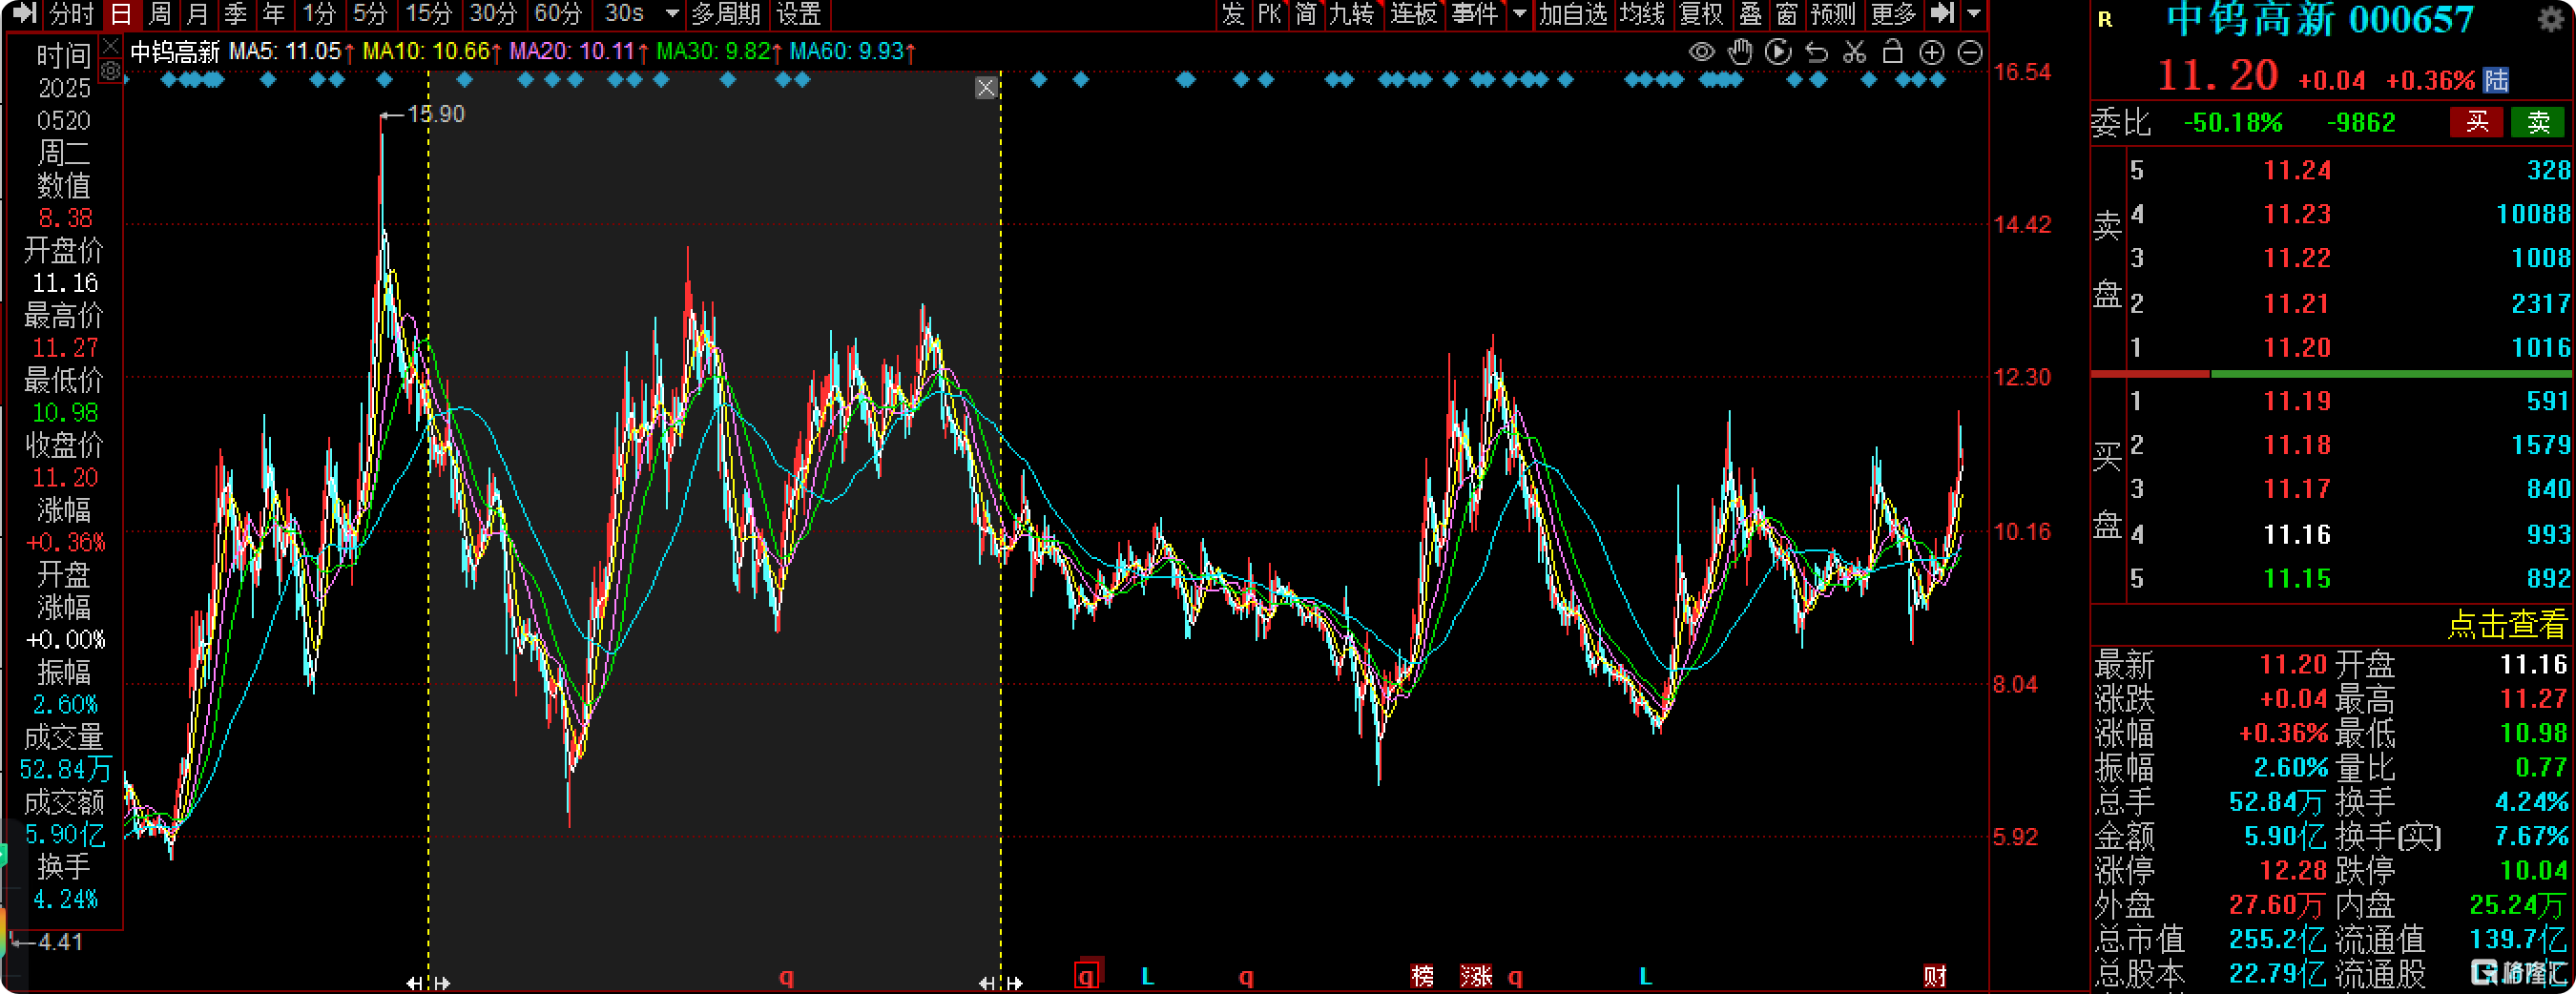Open quote panel settings gear
The height and width of the screenshot is (994, 2576).
[x=2551, y=19]
